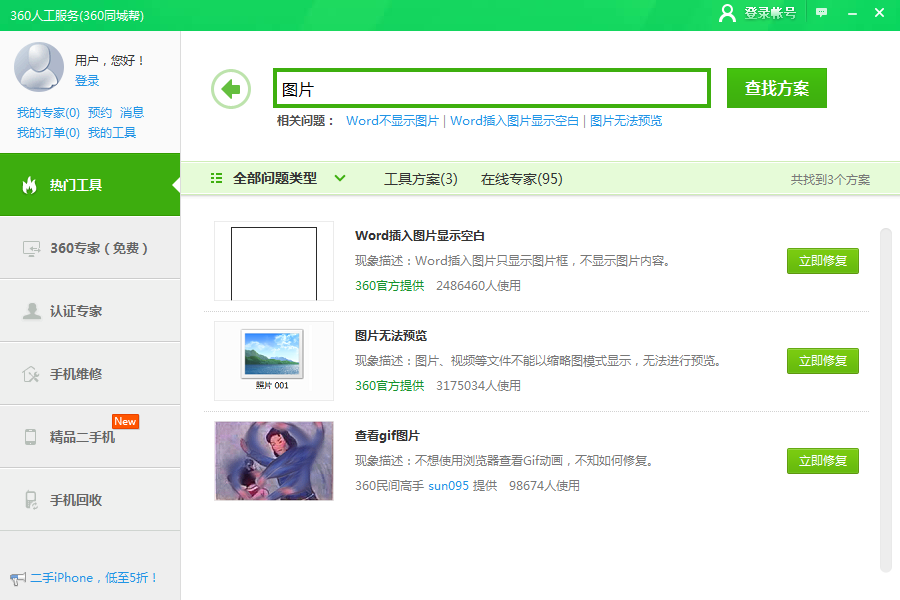
Task: Select 精品二手机 in the sidebar
Action: tap(90, 437)
